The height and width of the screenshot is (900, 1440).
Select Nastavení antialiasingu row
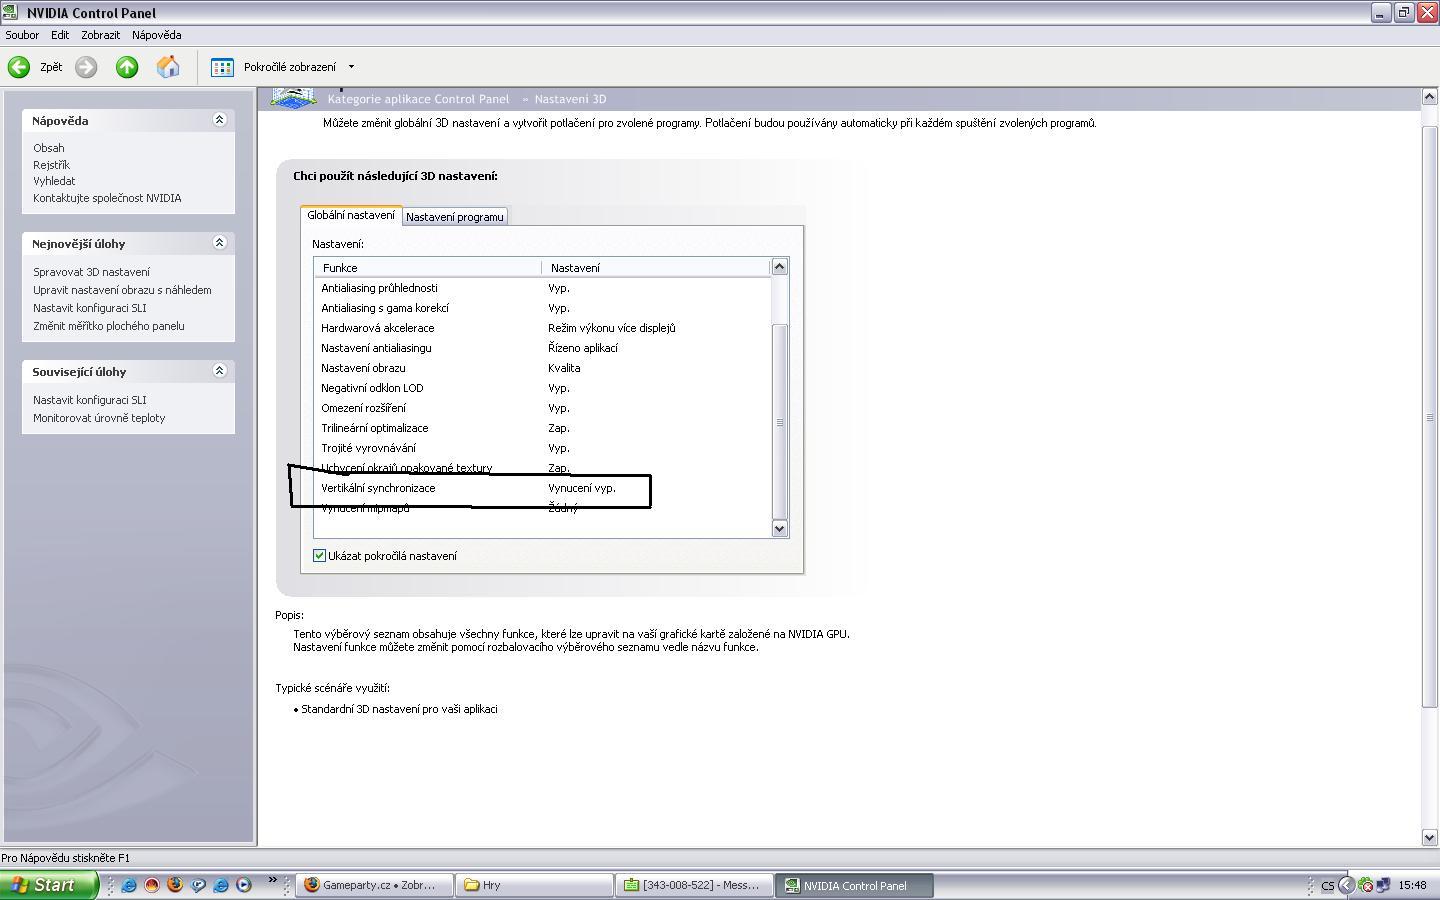point(543,348)
